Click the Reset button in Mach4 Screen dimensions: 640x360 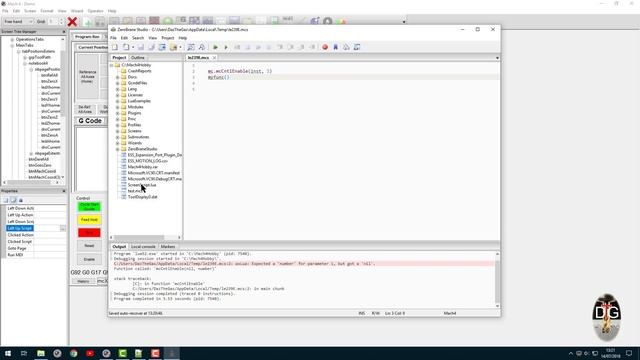[89, 246]
